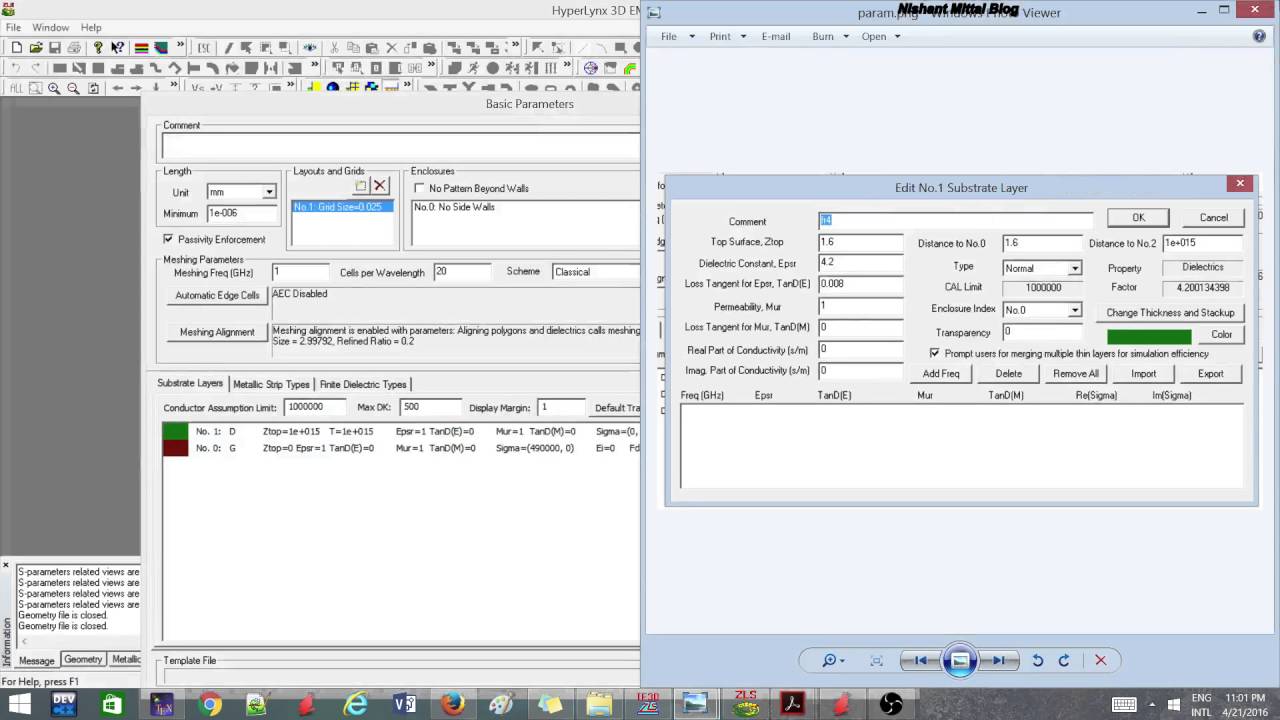The width and height of the screenshot is (1280, 720).
Task: Enable No Pattern Beyond Walls checkbox
Action: (420, 188)
